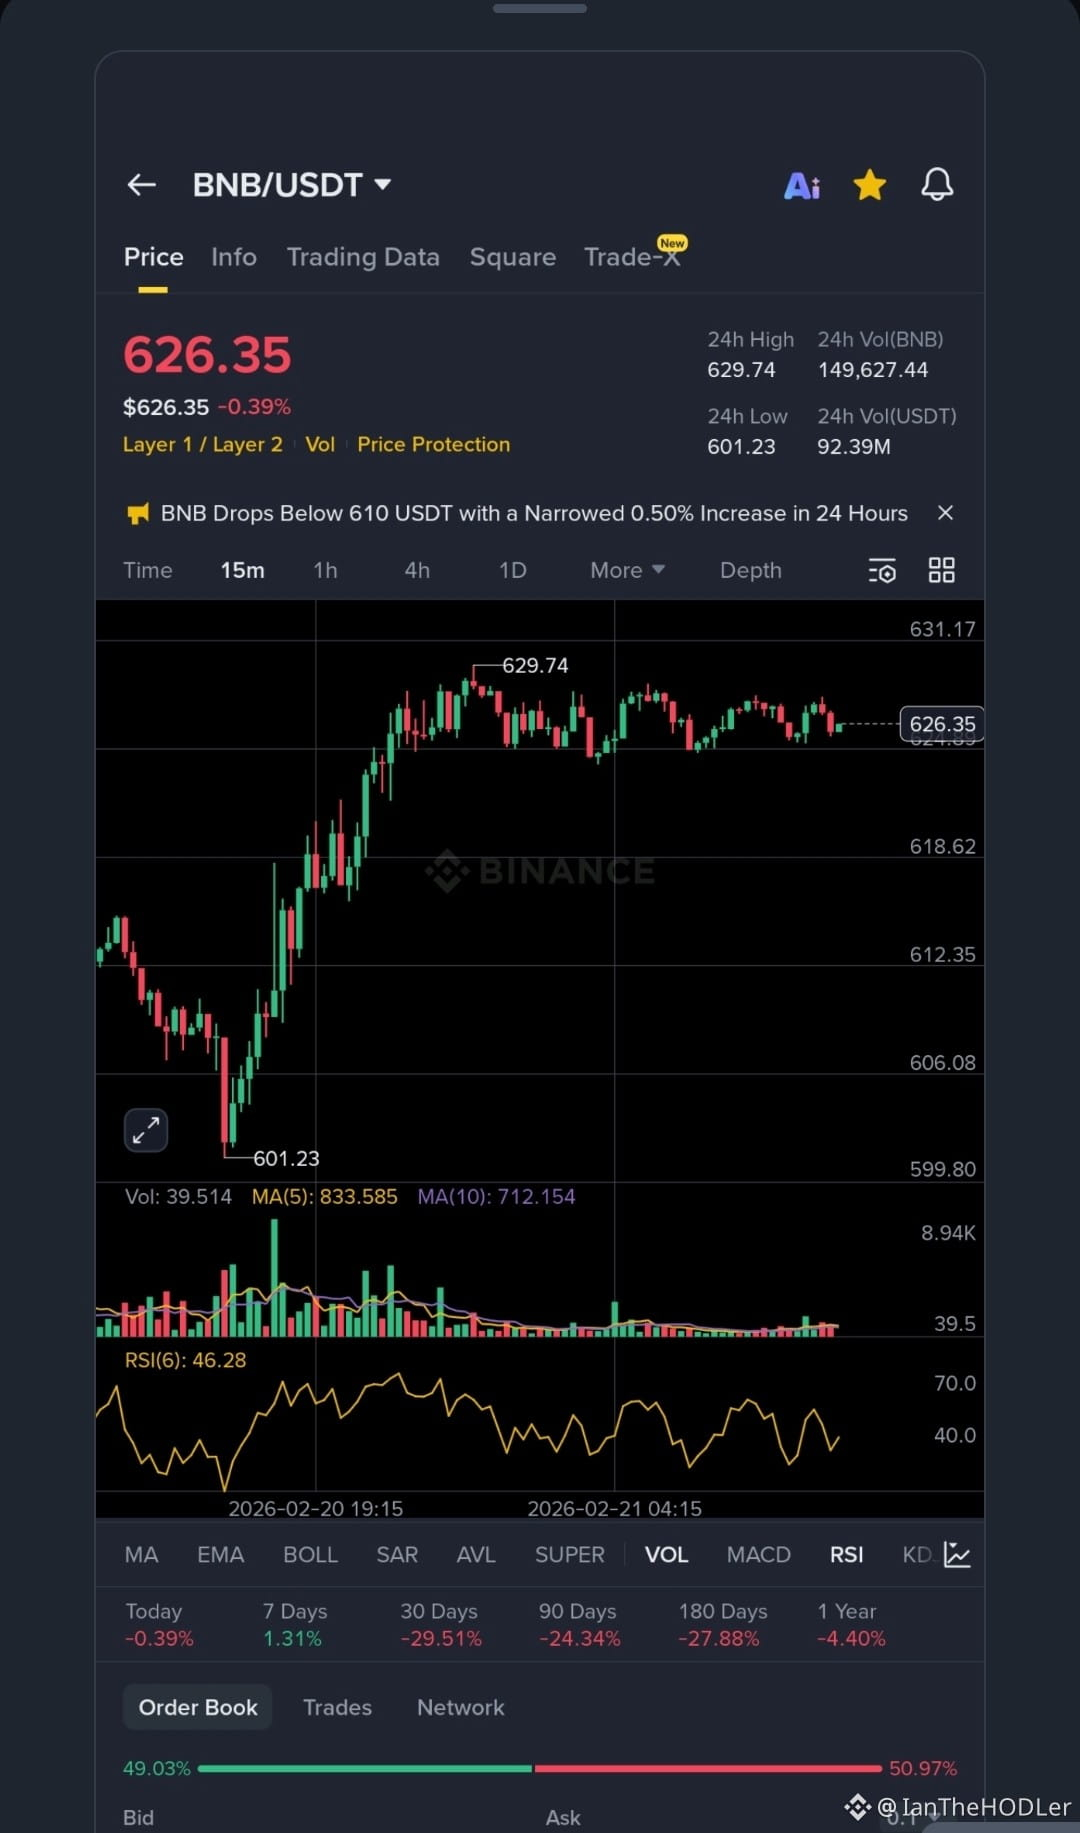Viewport: 1080px width, 1833px height.
Task: Click the Layer 1 / Layer 2 tag
Action: pos(203,444)
